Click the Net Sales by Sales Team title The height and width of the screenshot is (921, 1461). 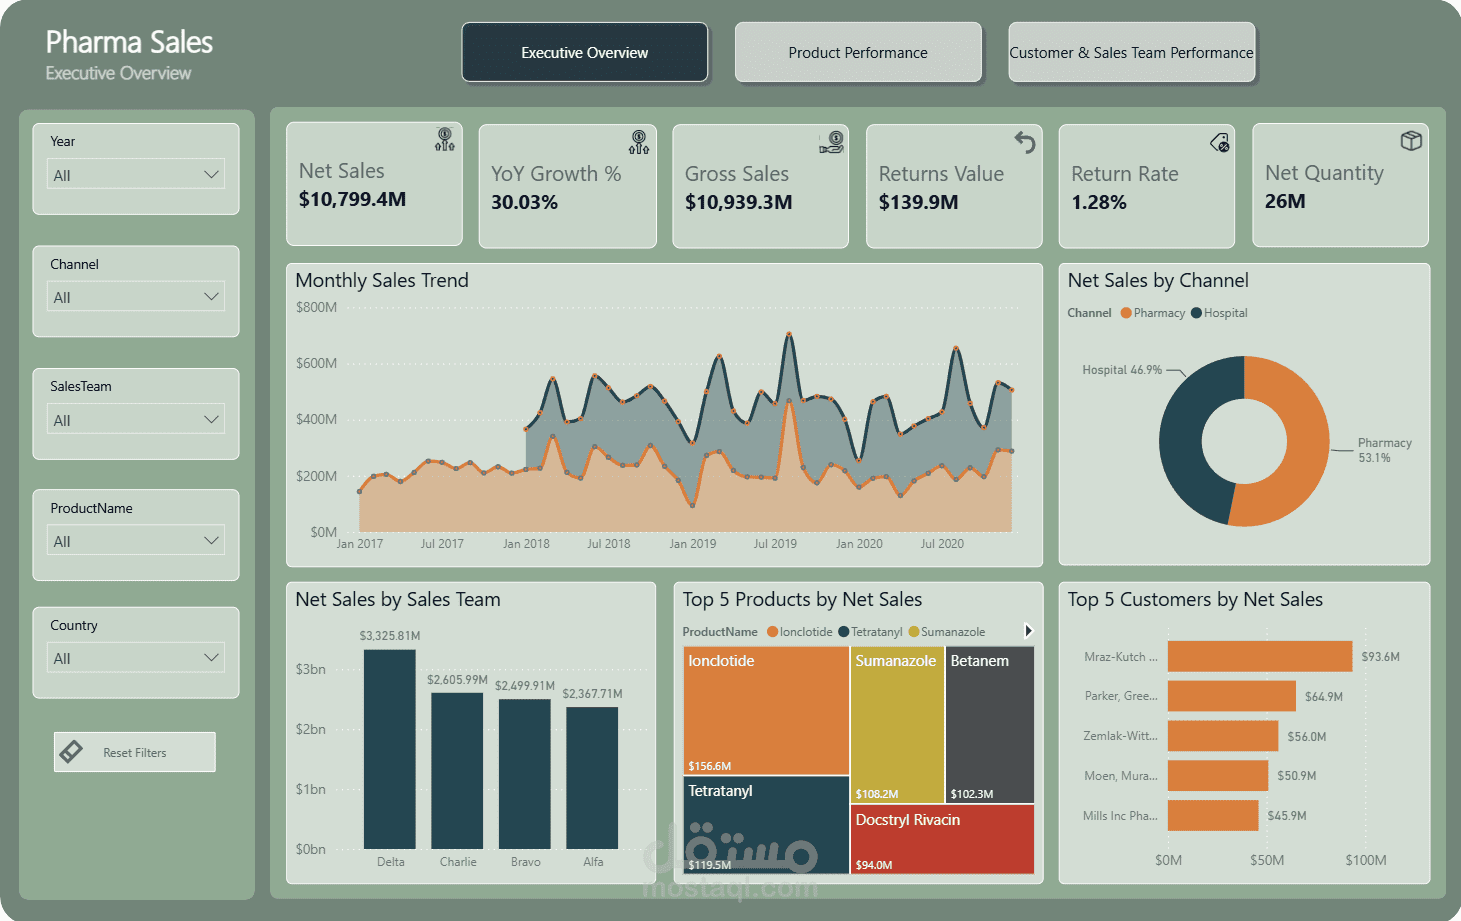398,599
